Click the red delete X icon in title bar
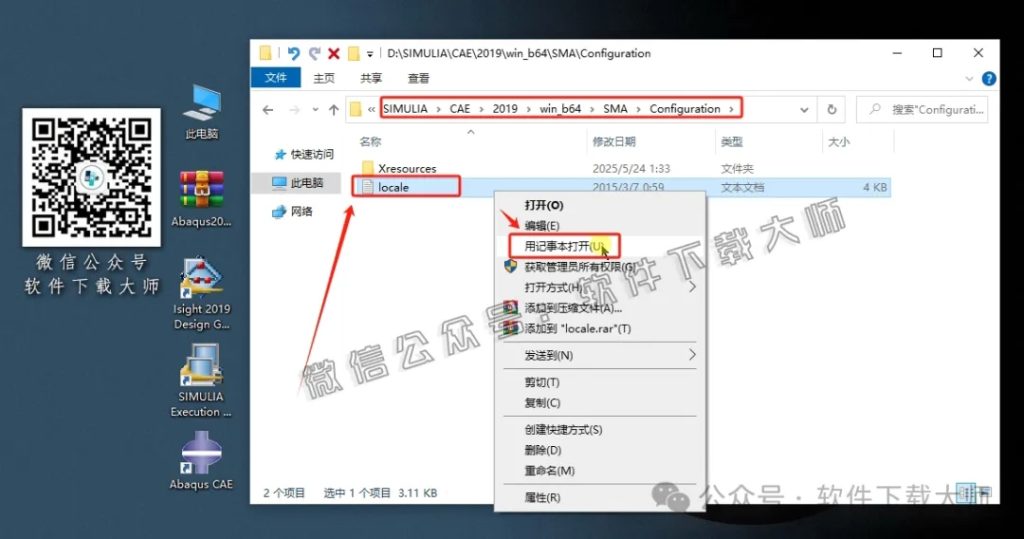The image size is (1024, 539). click(x=334, y=54)
